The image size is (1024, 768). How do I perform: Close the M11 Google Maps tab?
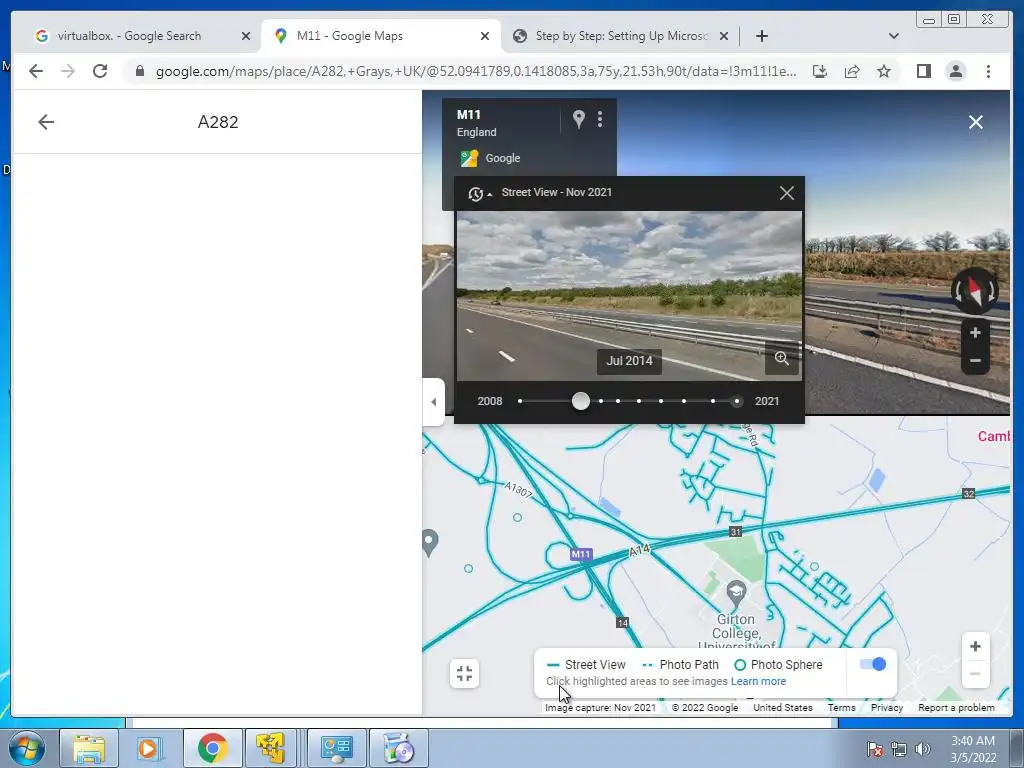pos(485,36)
